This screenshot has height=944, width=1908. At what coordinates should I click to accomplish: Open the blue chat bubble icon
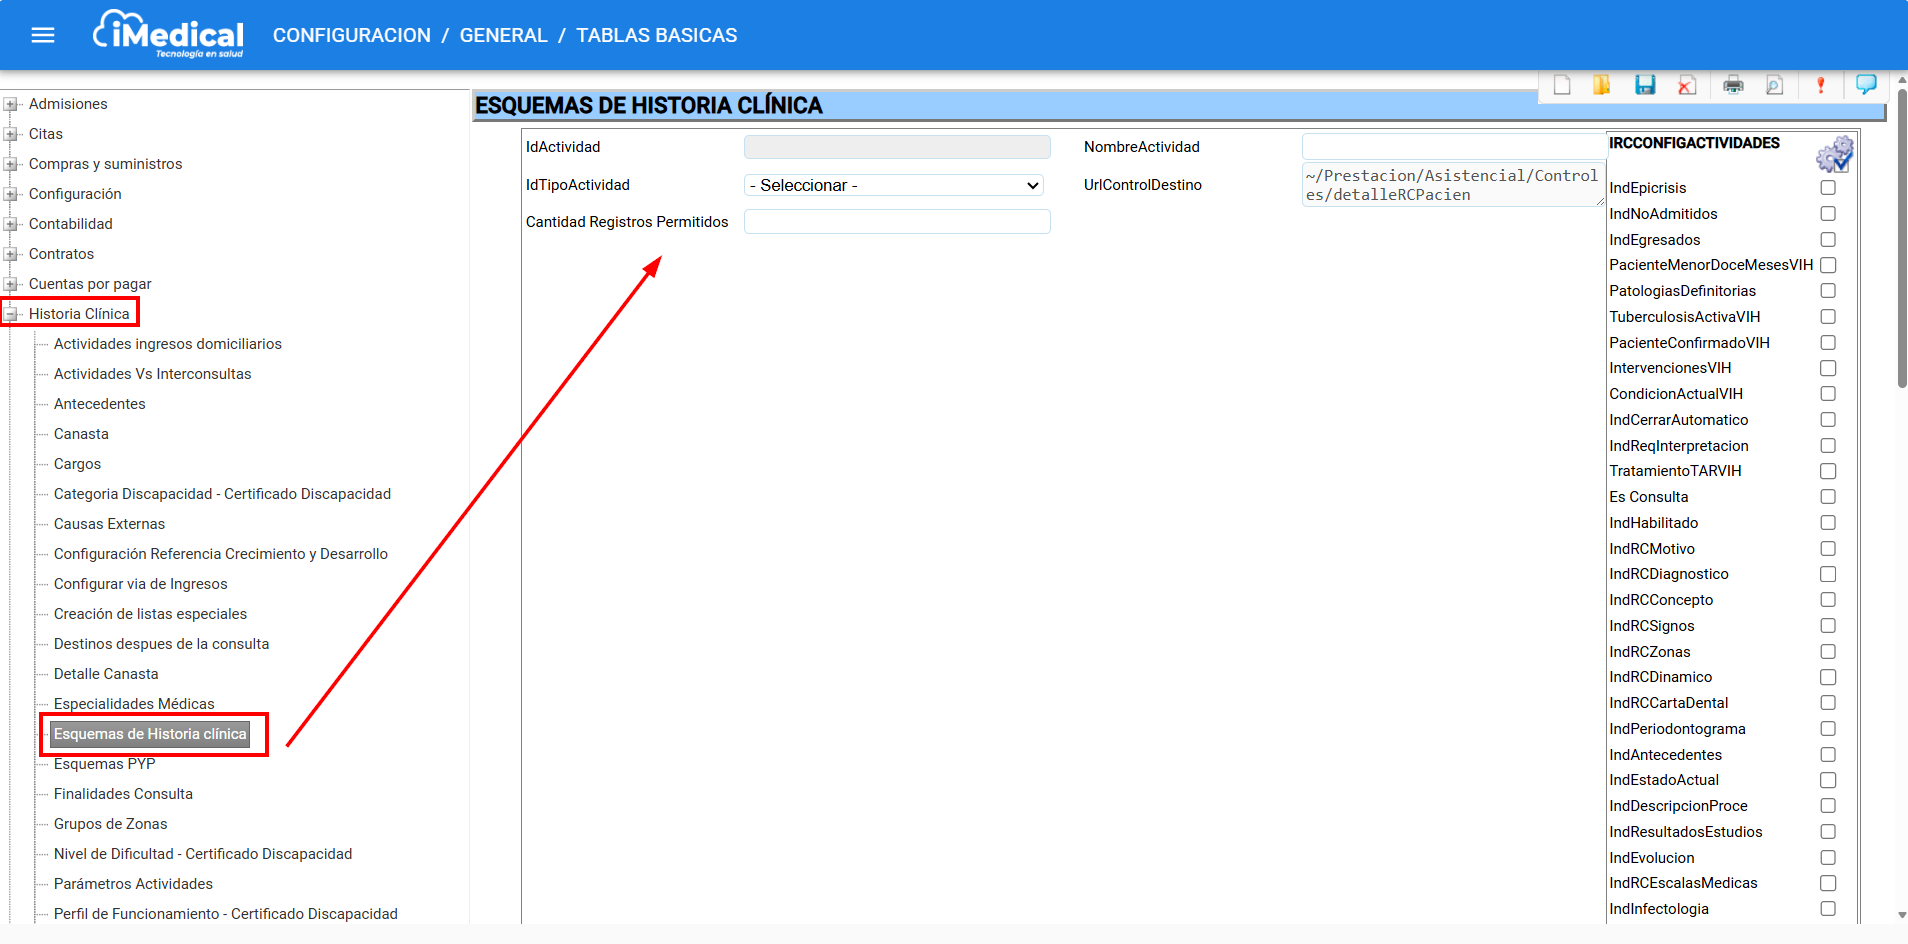tap(1865, 85)
